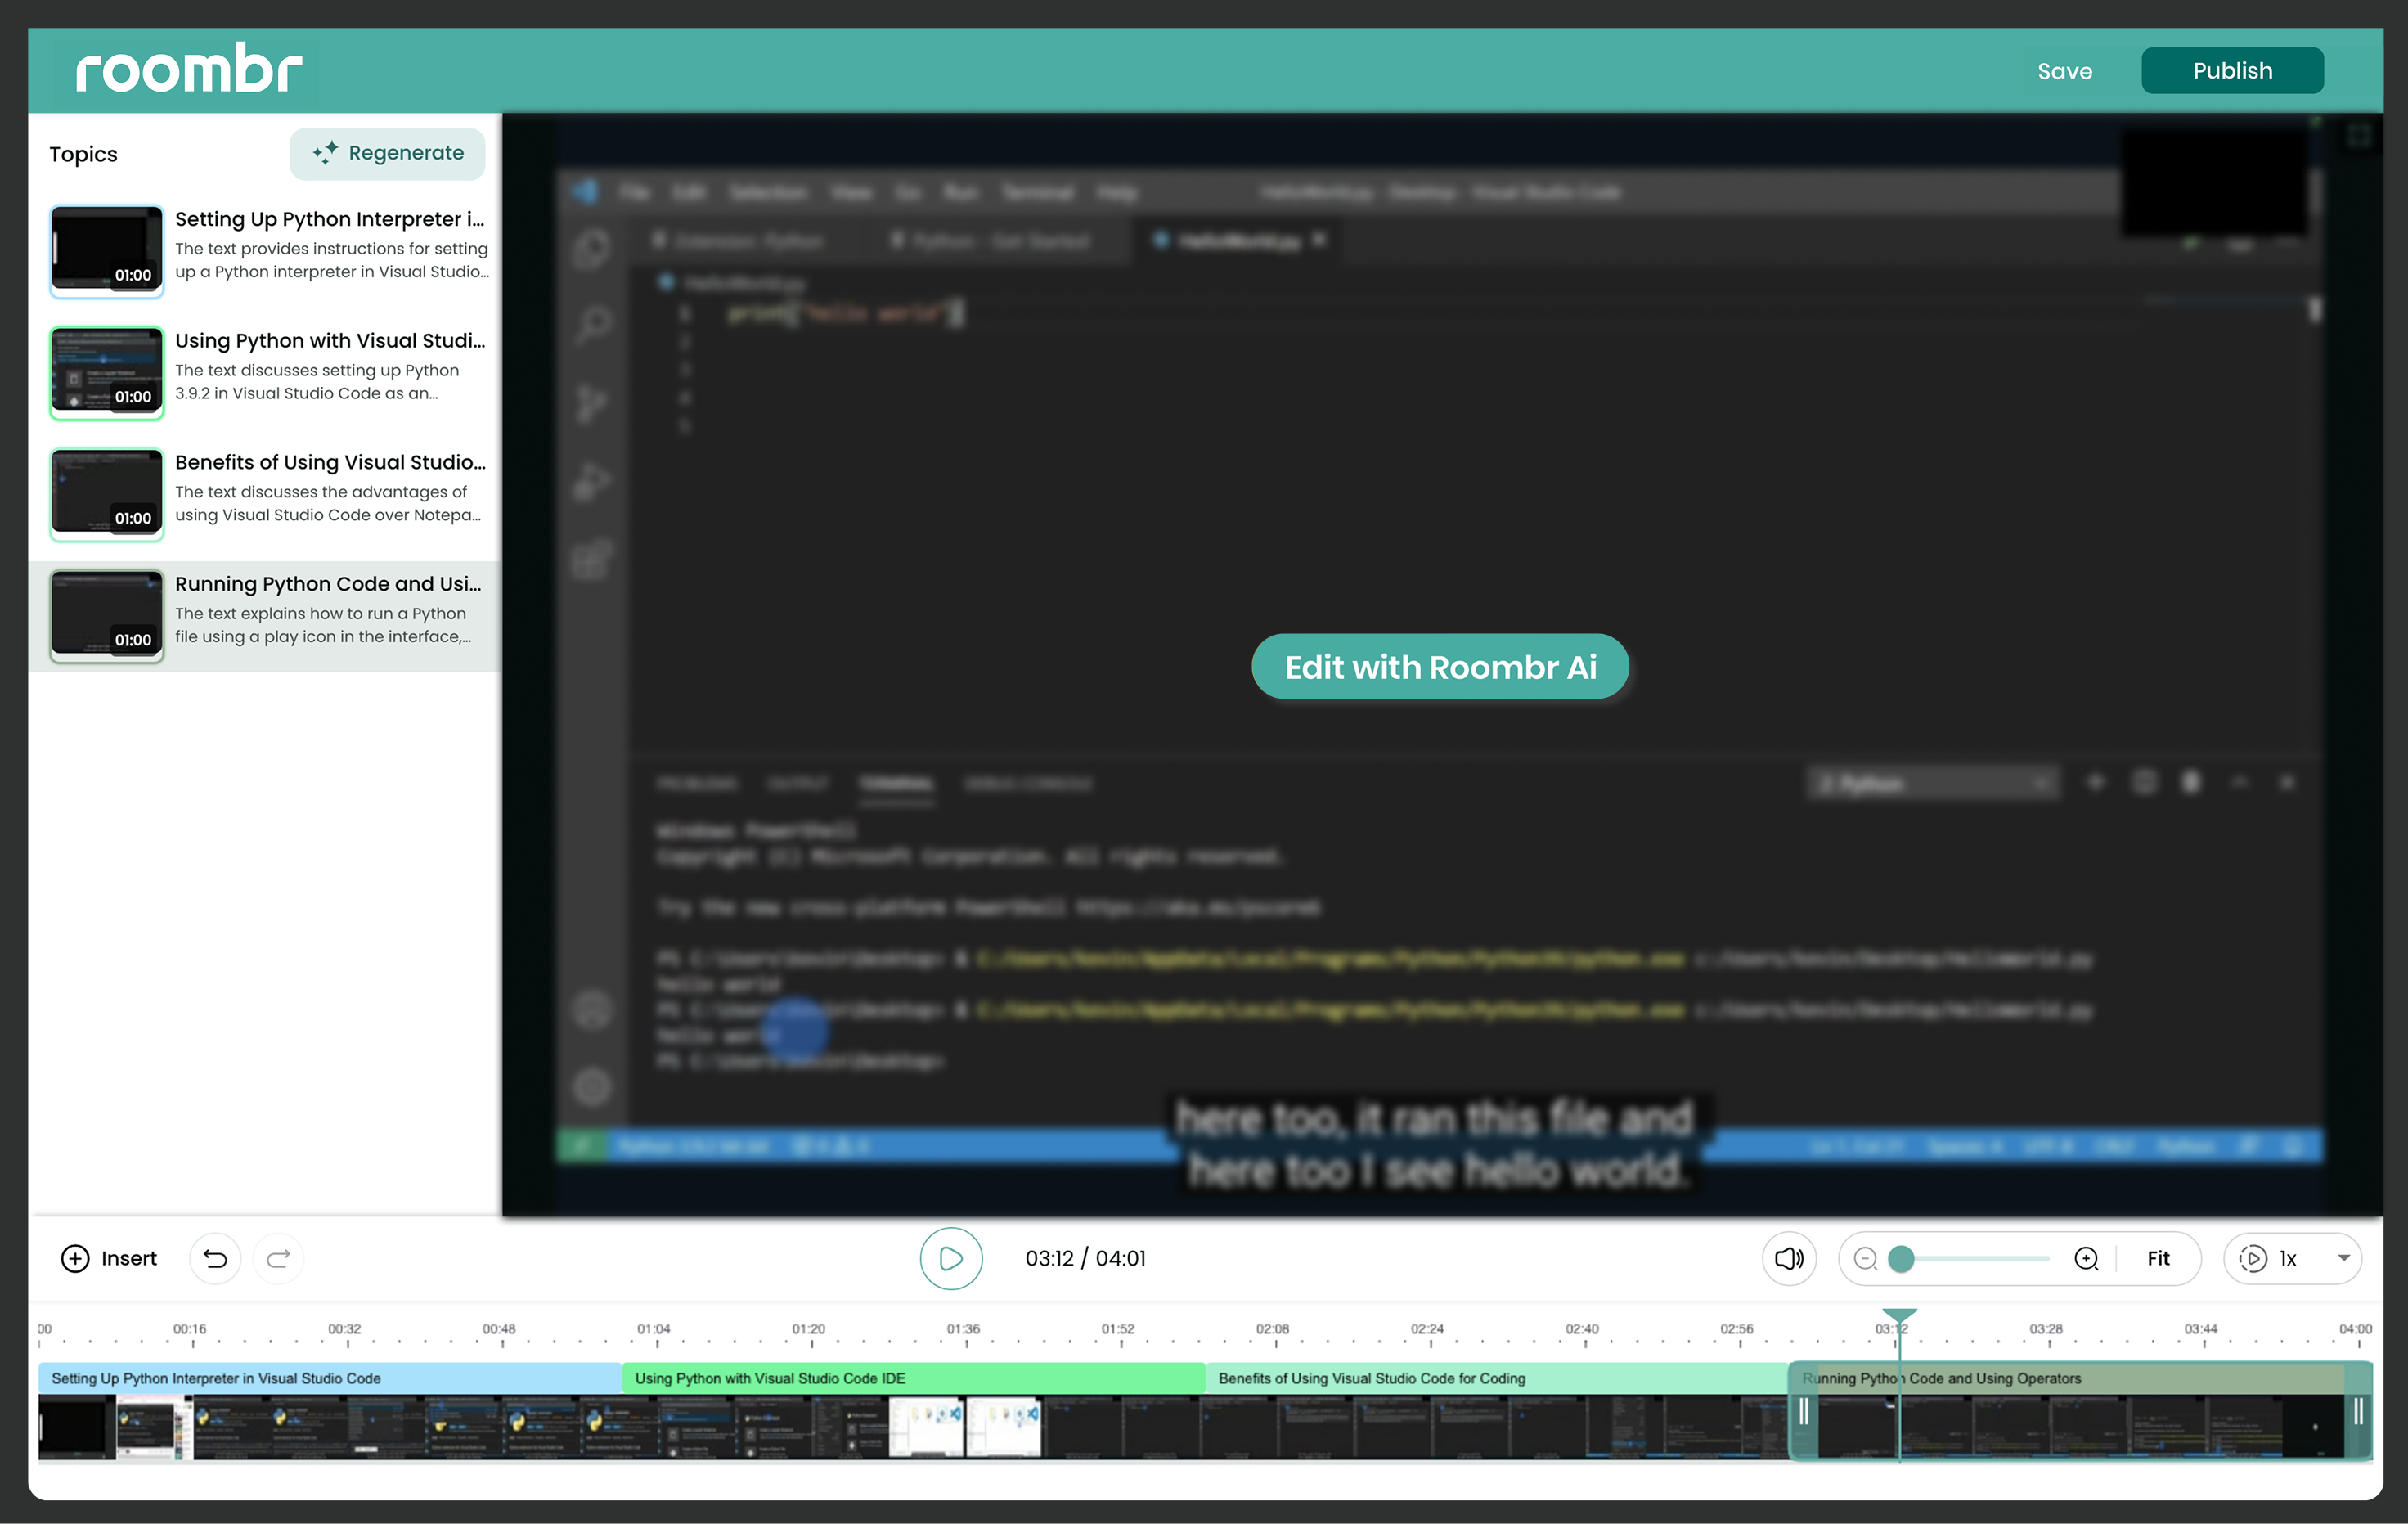The width and height of the screenshot is (2408, 1524).
Task: Click the Insert plus icon
Action: [75, 1258]
